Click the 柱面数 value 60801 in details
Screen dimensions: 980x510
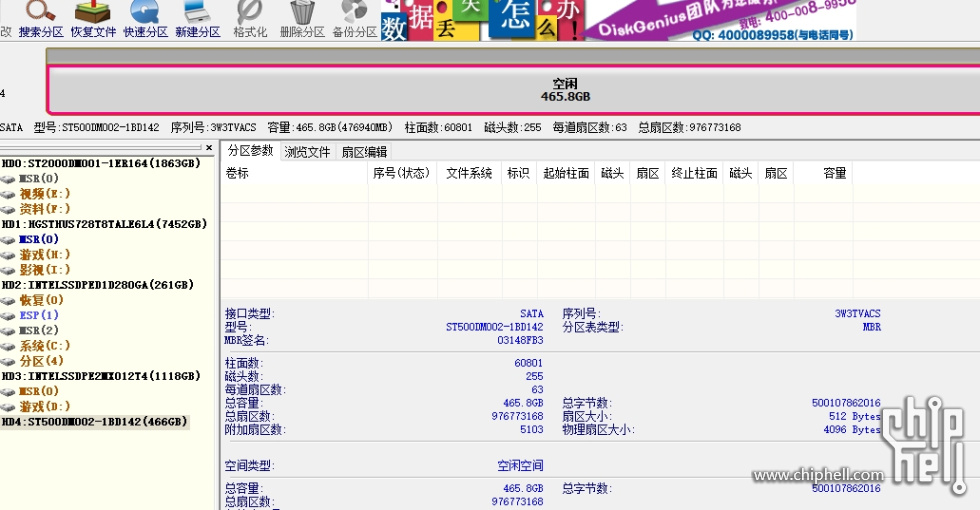click(x=529, y=363)
